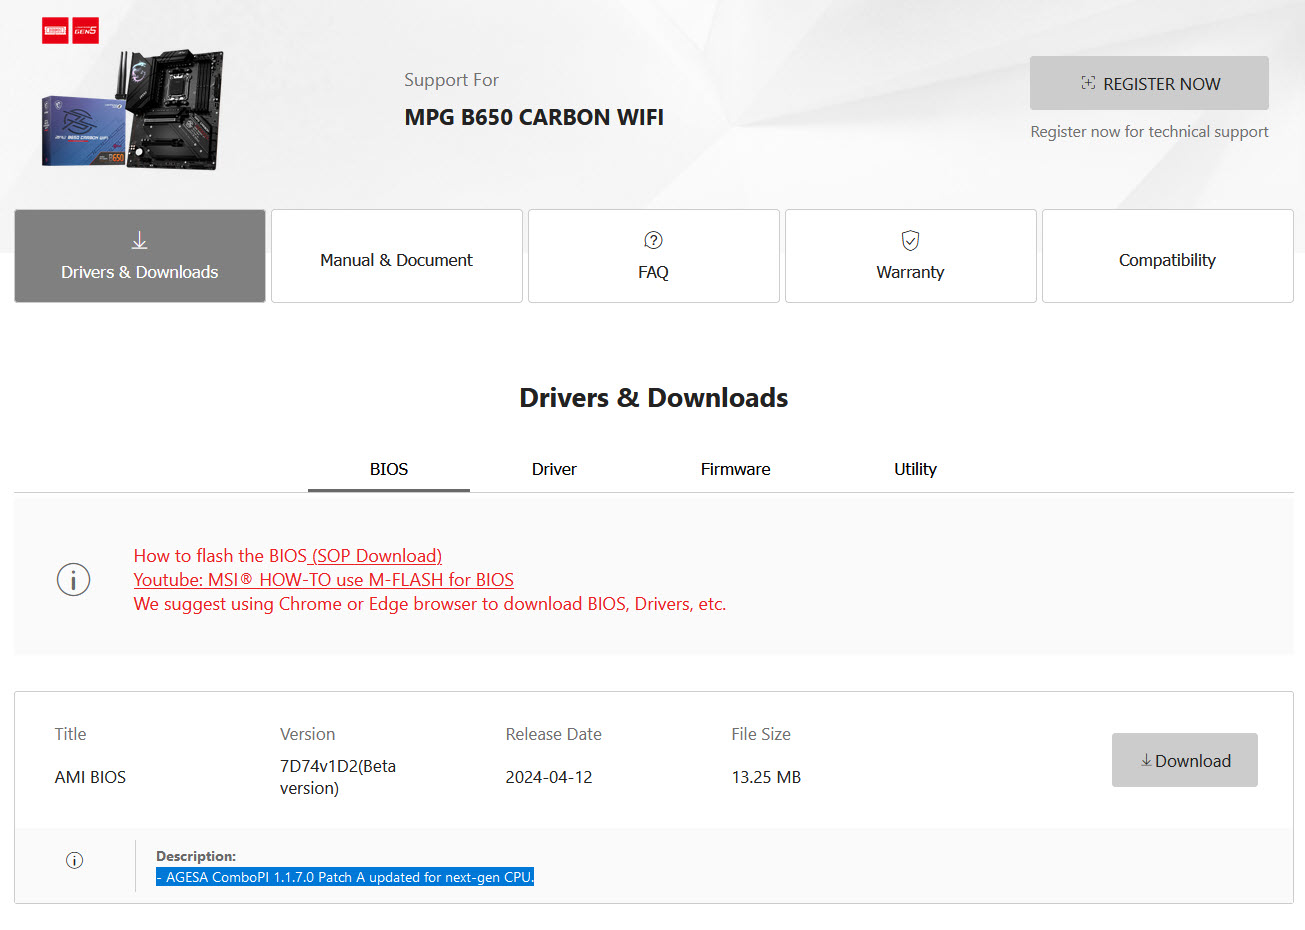Click the scan icon in Register Now
This screenshot has width=1305, height=930.
click(x=1088, y=83)
